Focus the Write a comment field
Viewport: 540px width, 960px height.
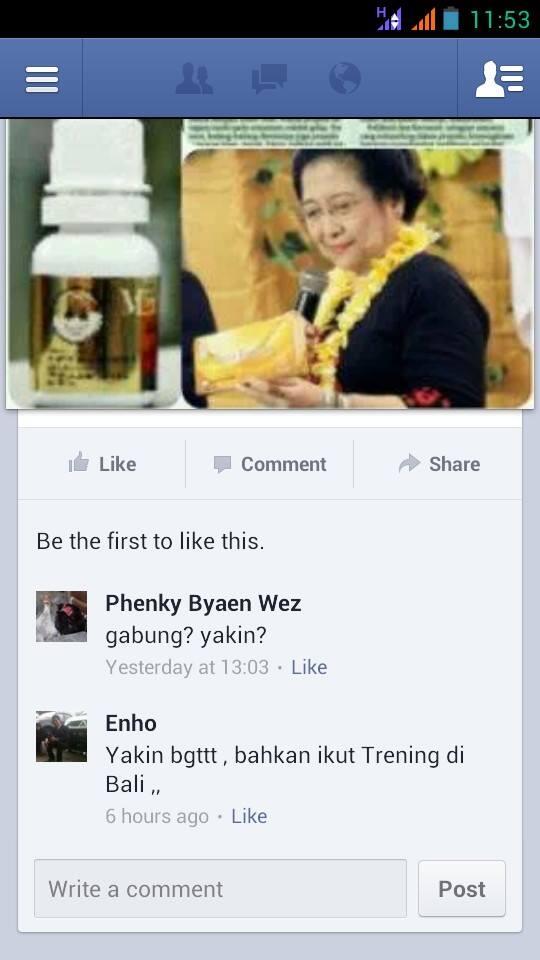tap(220, 888)
